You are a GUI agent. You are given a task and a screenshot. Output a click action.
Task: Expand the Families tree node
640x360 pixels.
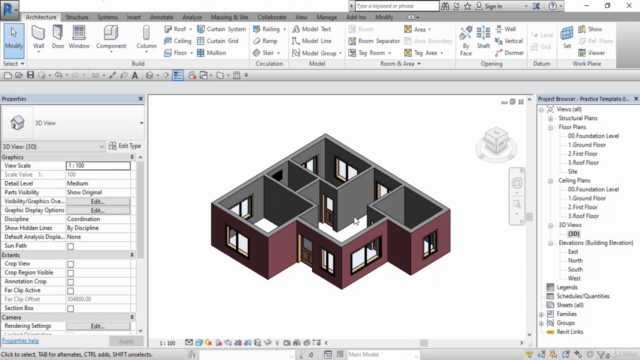pos(541,314)
